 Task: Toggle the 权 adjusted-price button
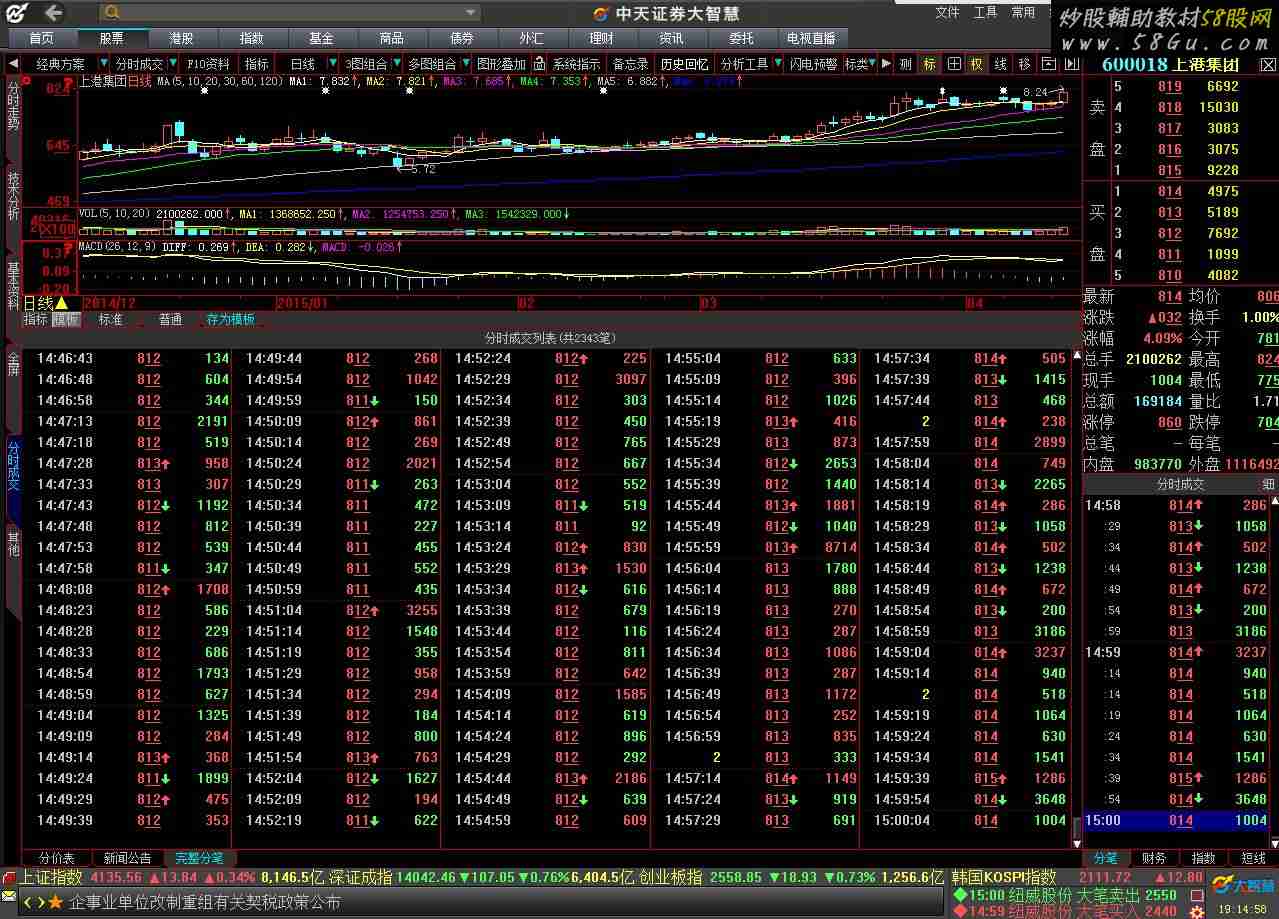coord(977,64)
